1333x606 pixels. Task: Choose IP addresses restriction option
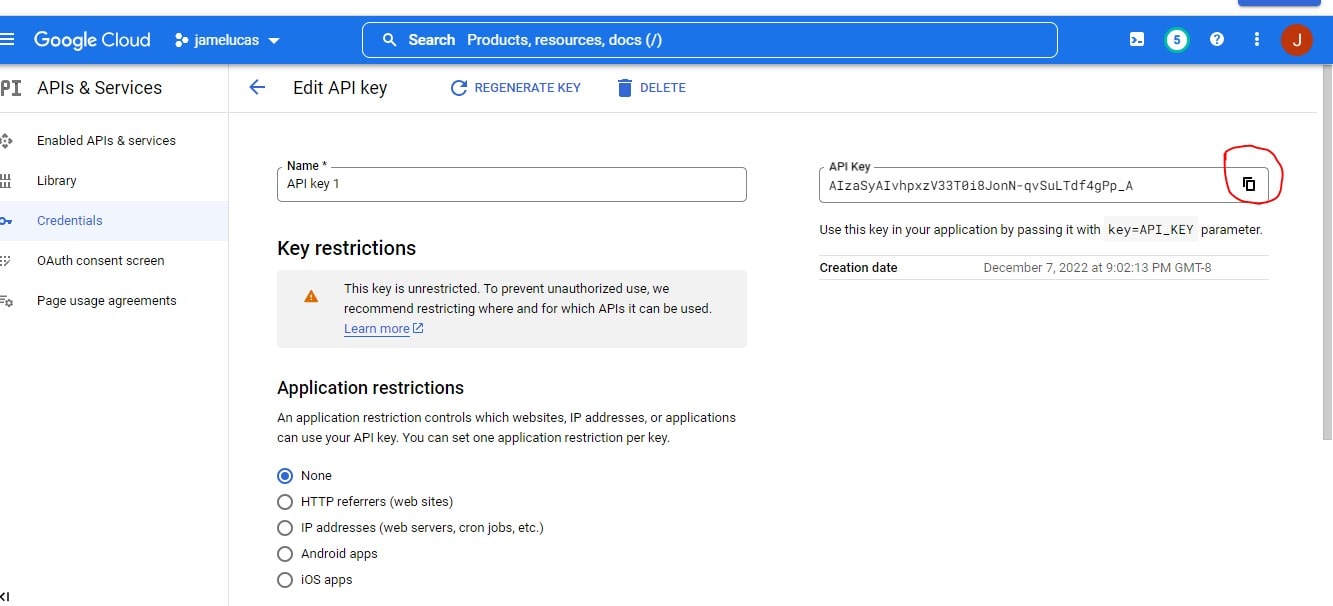pos(285,528)
